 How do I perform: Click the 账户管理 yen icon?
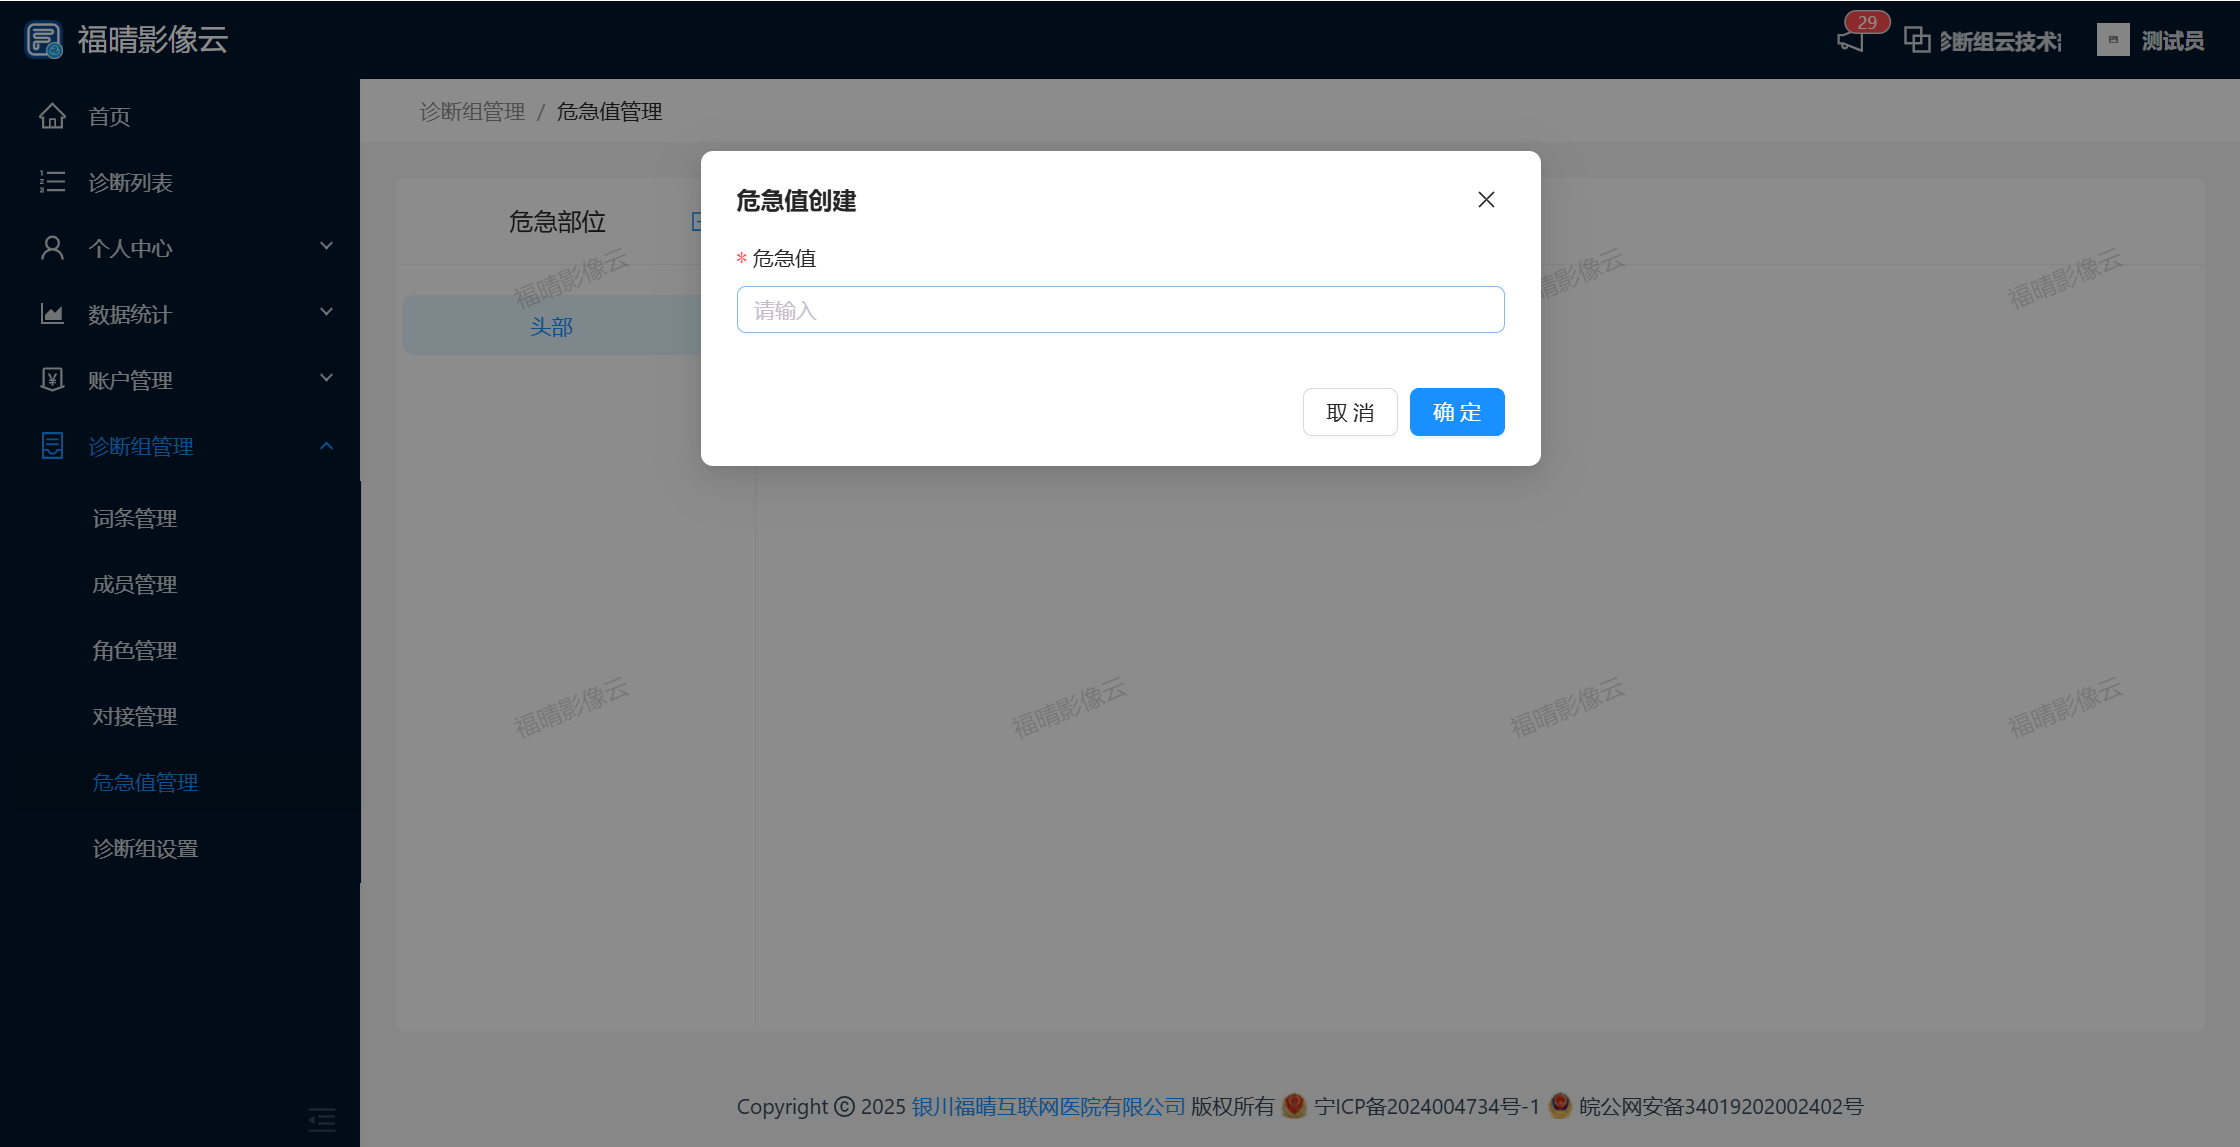coord(52,380)
